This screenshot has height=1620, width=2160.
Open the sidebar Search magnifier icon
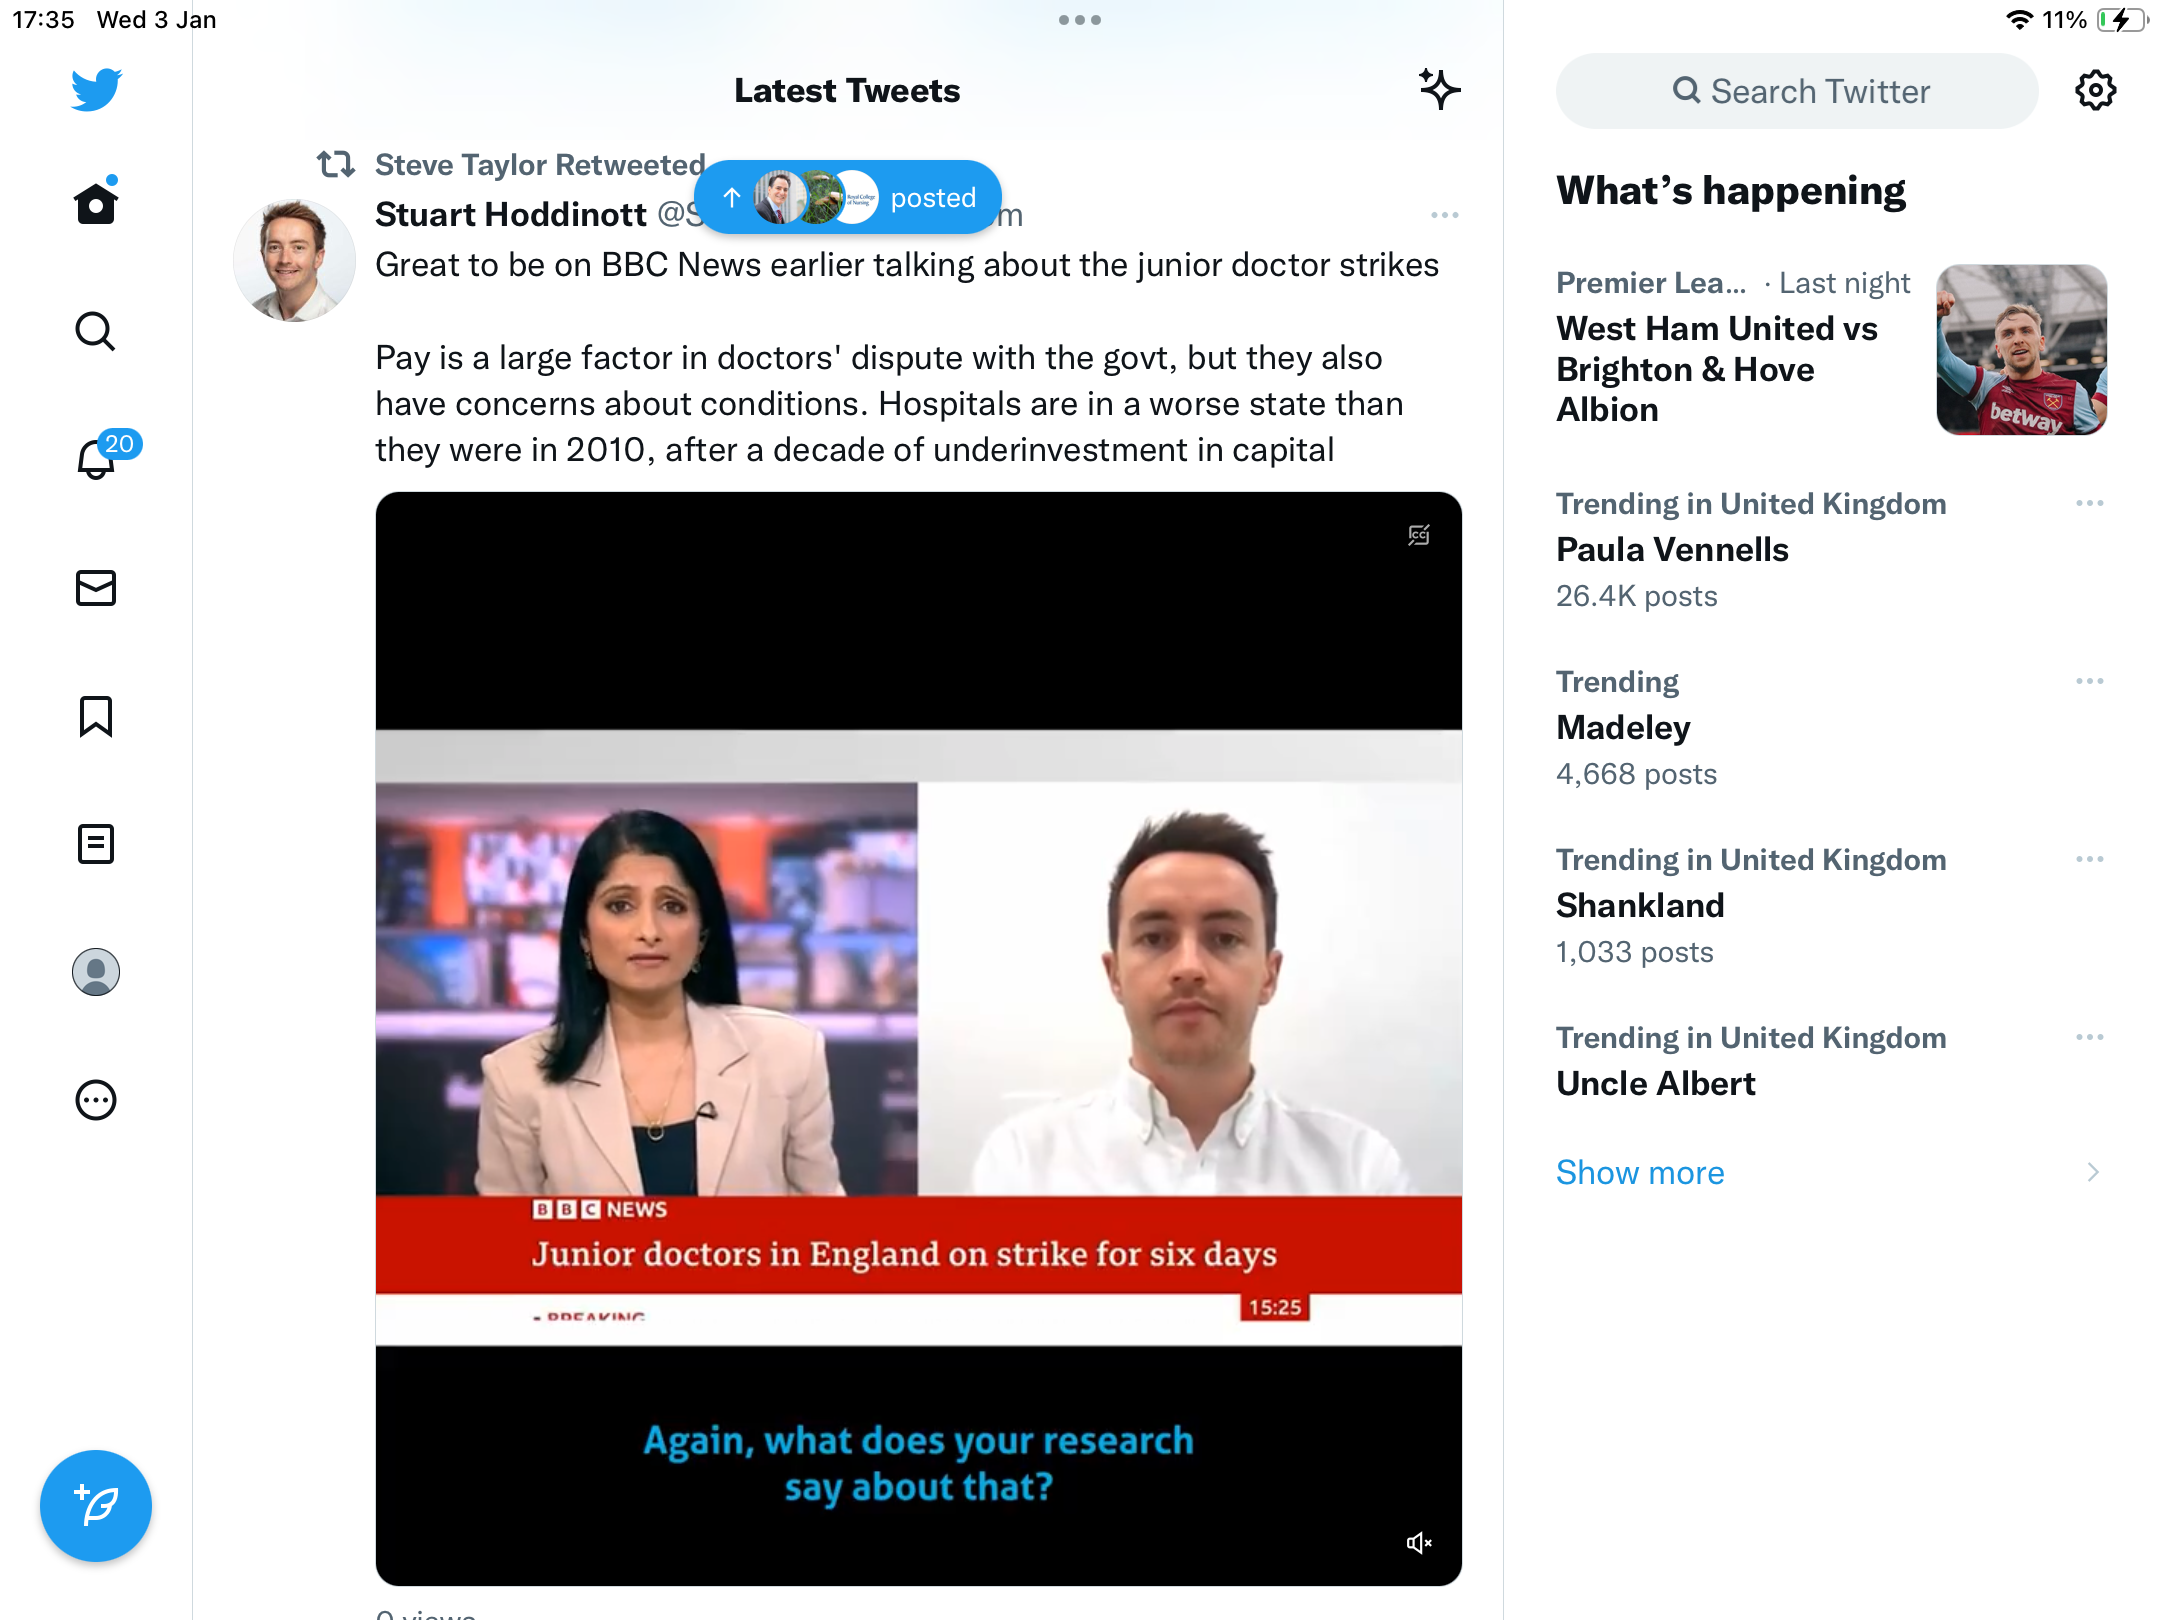(96, 331)
